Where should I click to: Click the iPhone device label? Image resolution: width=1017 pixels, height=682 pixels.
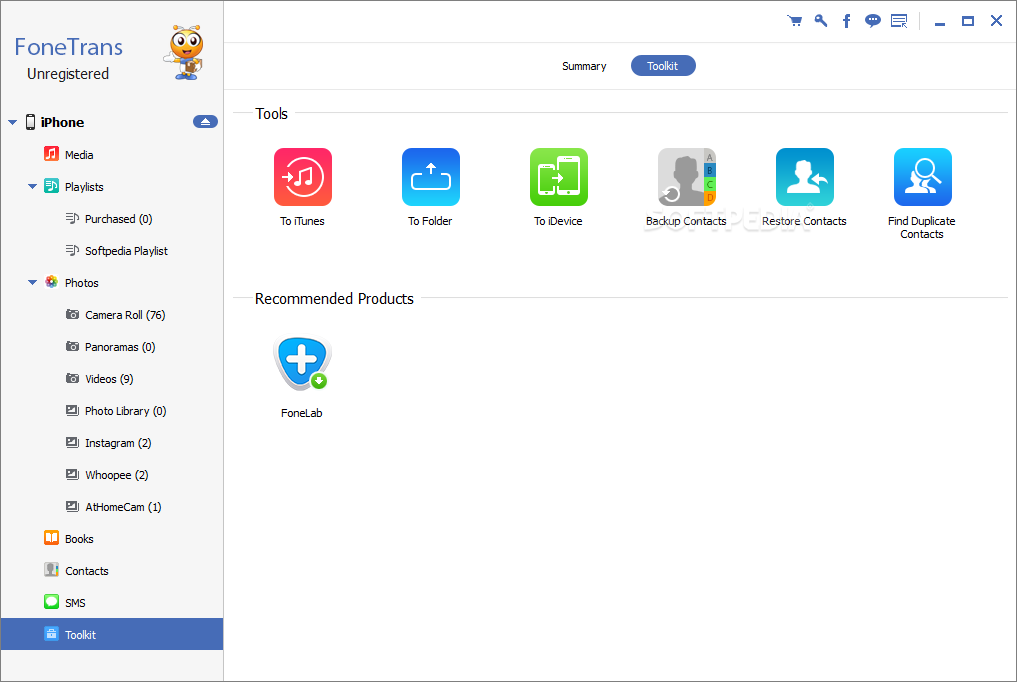pos(62,122)
